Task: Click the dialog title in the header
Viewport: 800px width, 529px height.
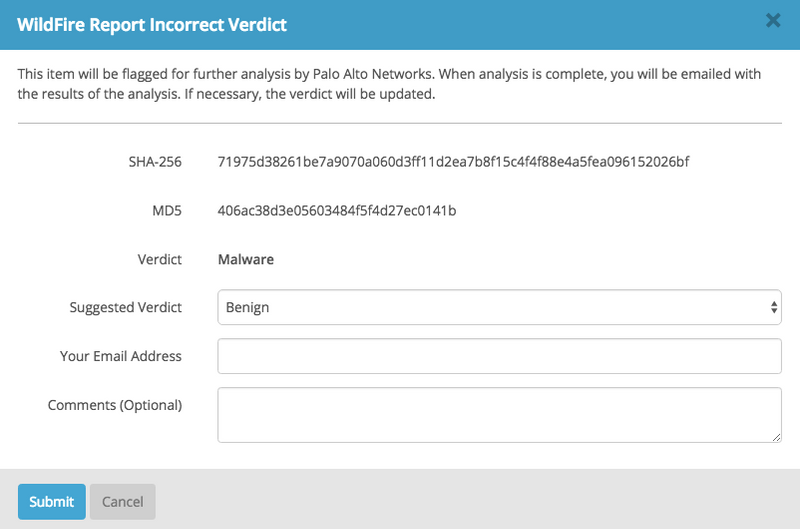Action: [152, 25]
